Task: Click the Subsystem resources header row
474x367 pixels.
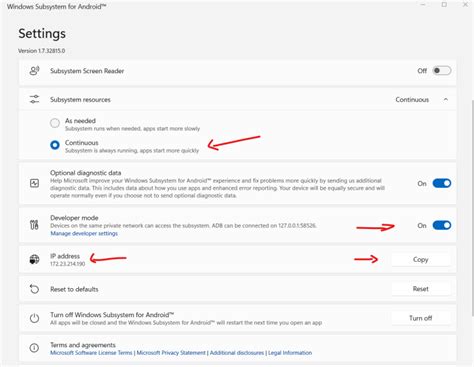Action: click(x=238, y=99)
